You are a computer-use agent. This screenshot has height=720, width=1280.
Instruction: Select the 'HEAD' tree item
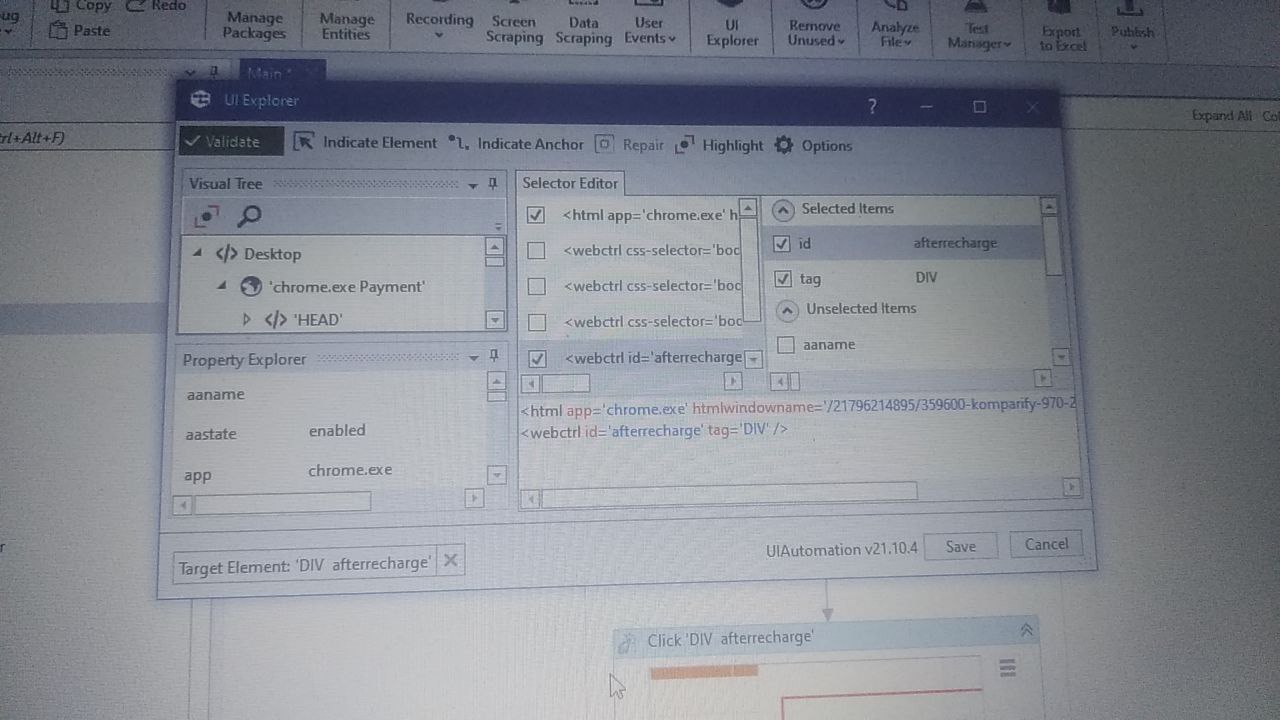[317, 320]
